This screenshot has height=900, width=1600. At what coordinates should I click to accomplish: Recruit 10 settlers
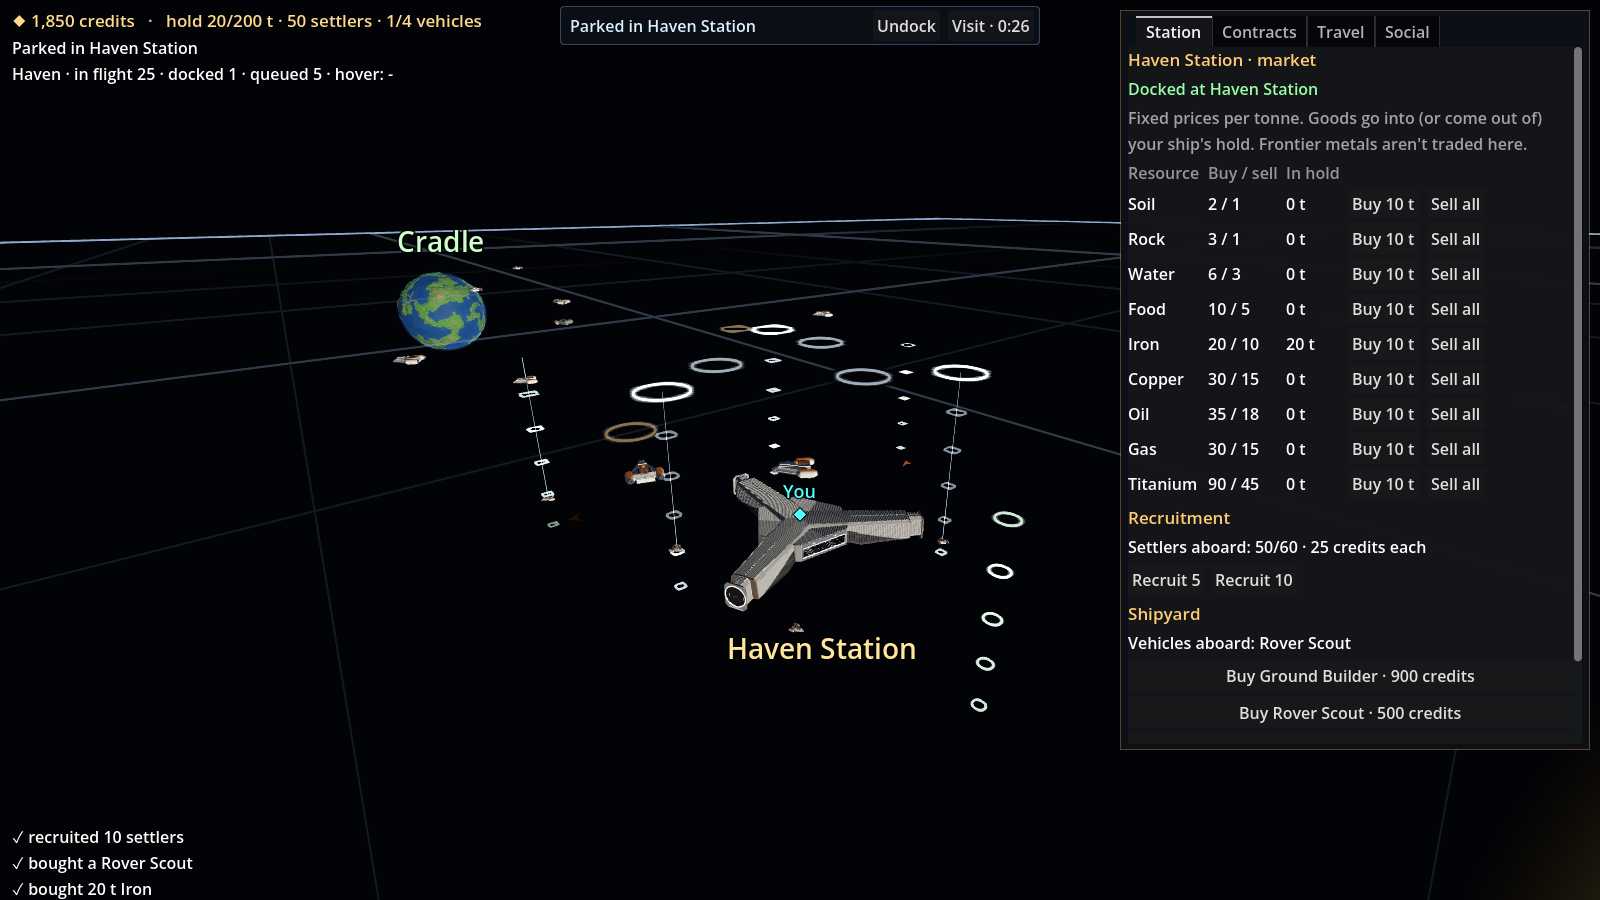coord(1254,580)
